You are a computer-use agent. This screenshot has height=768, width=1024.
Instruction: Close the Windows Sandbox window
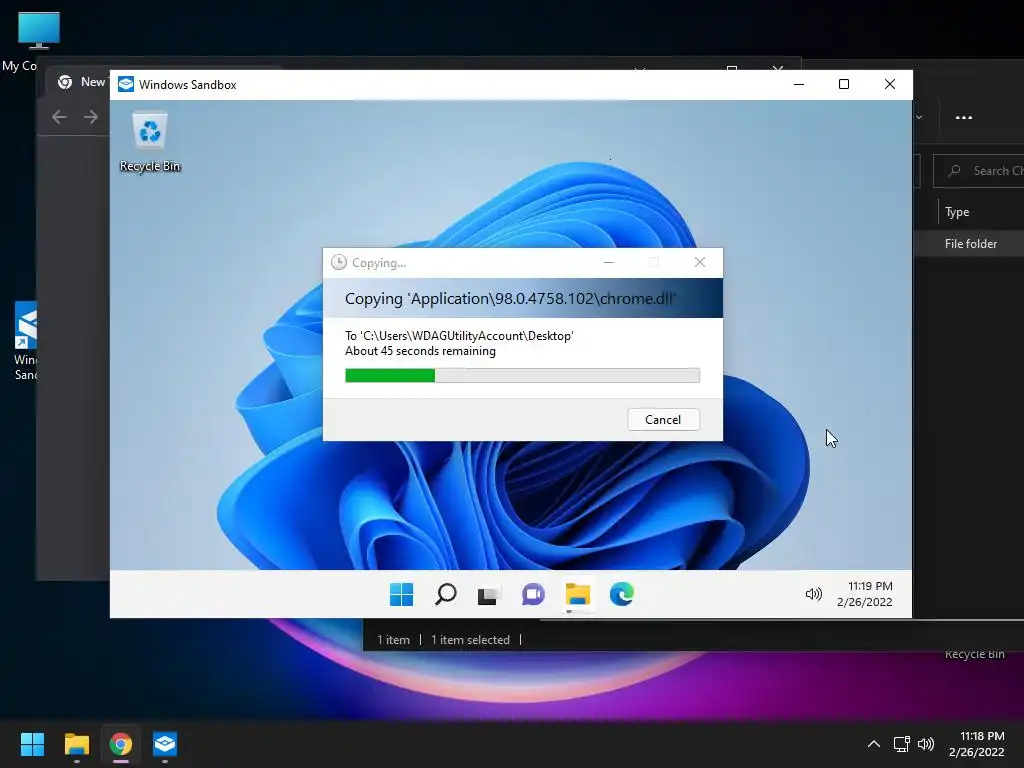tap(889, 84)
